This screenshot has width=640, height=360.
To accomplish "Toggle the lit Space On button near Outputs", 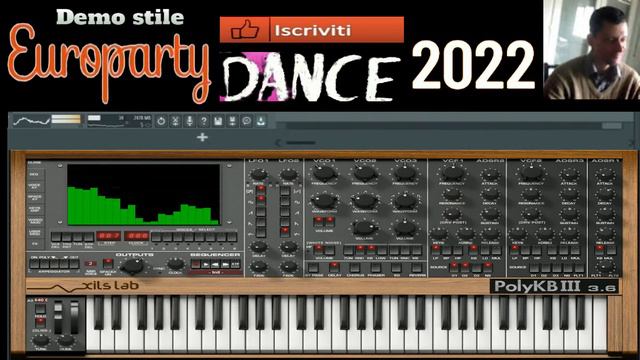I will tap(108, 263).
